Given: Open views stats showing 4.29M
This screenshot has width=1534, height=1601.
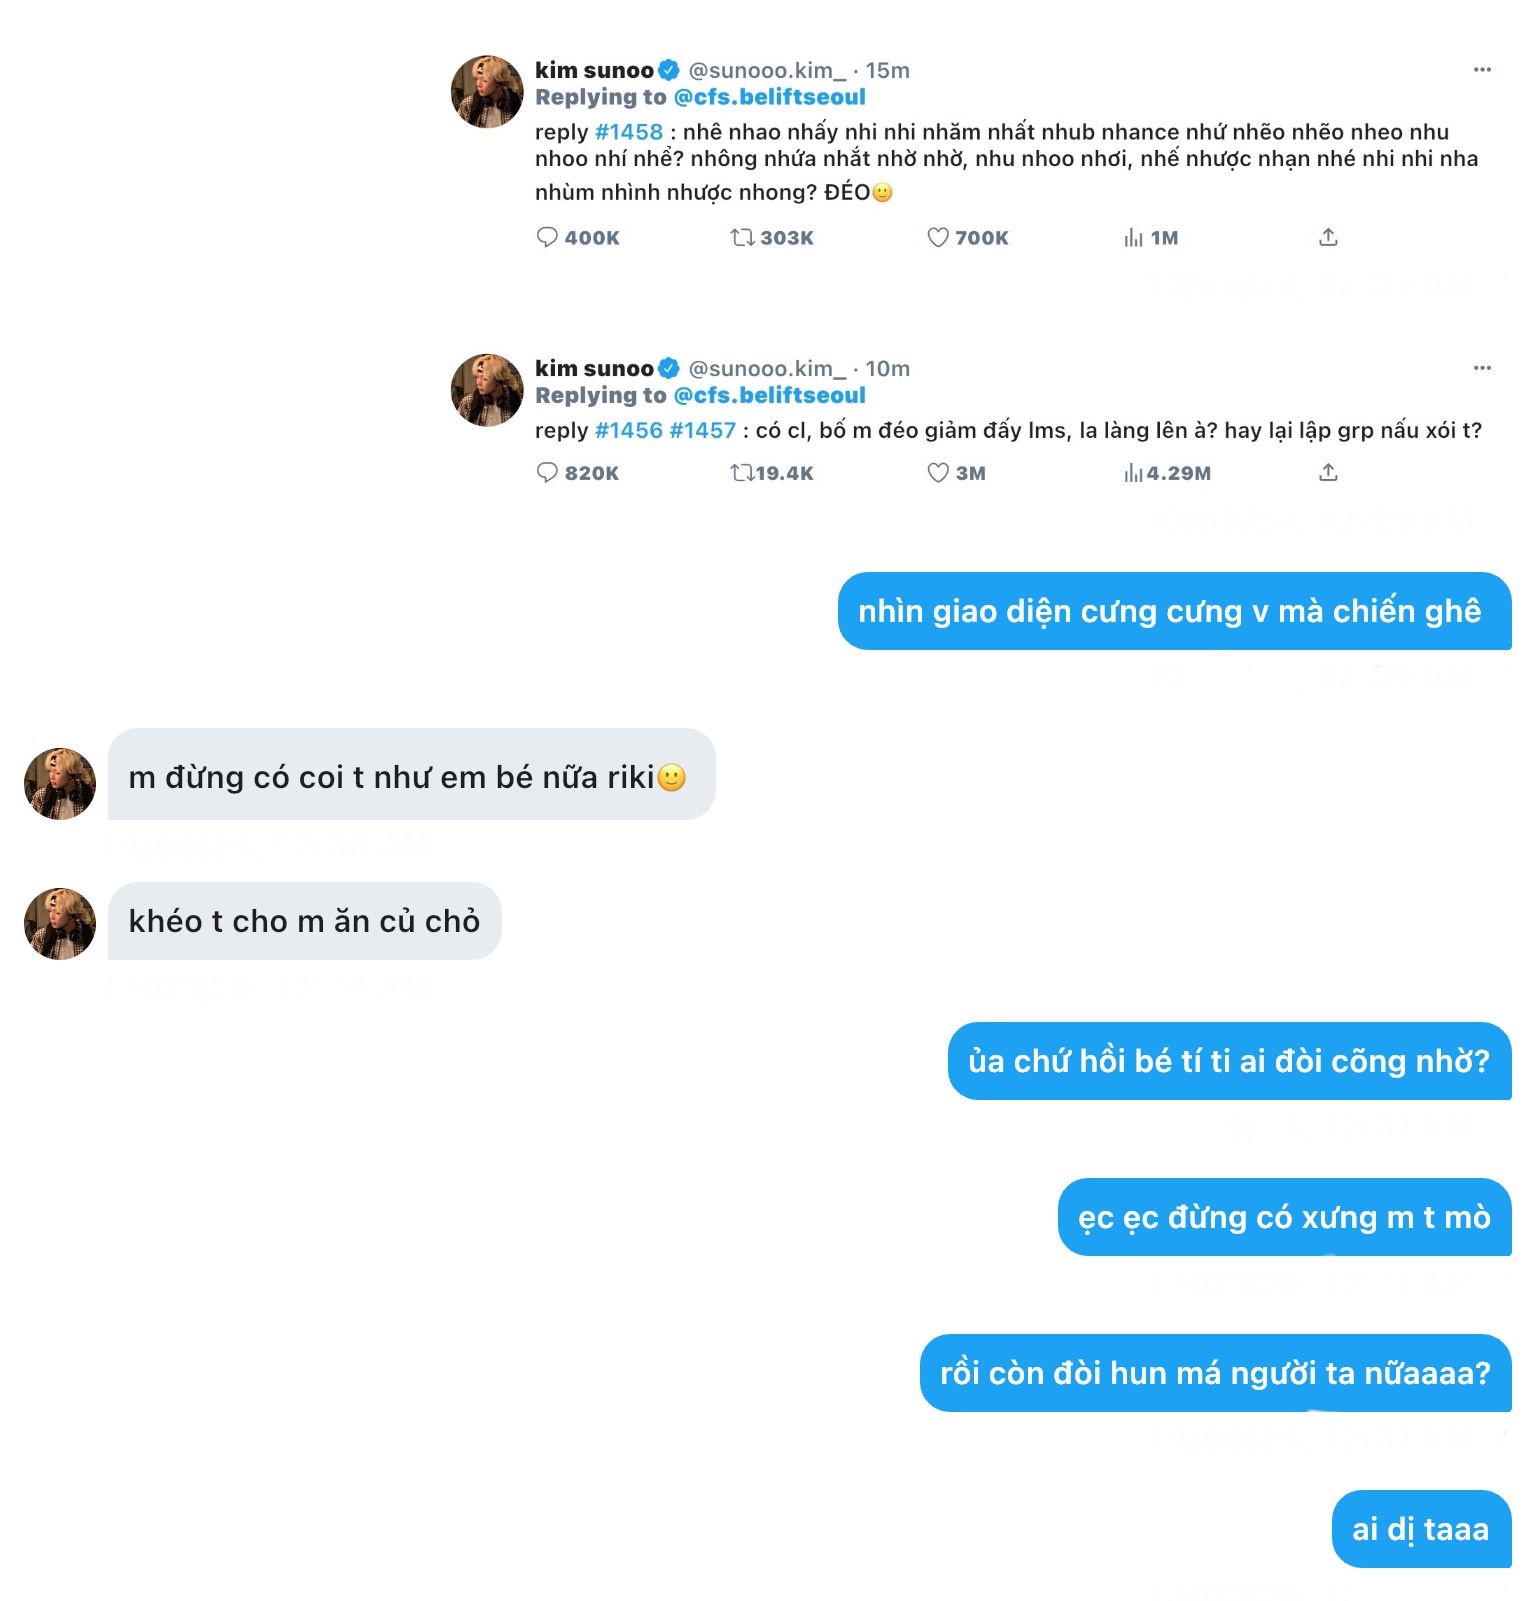Looking at the screenshot, I should tap(1133, 472).
